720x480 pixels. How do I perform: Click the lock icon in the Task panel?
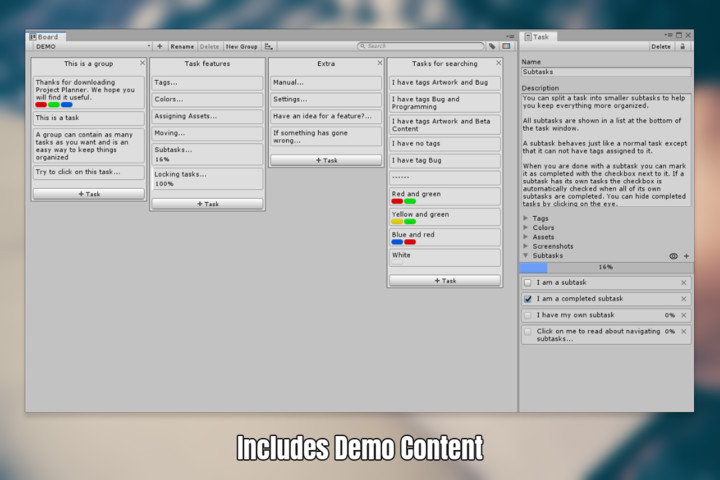tap(683, 46)
